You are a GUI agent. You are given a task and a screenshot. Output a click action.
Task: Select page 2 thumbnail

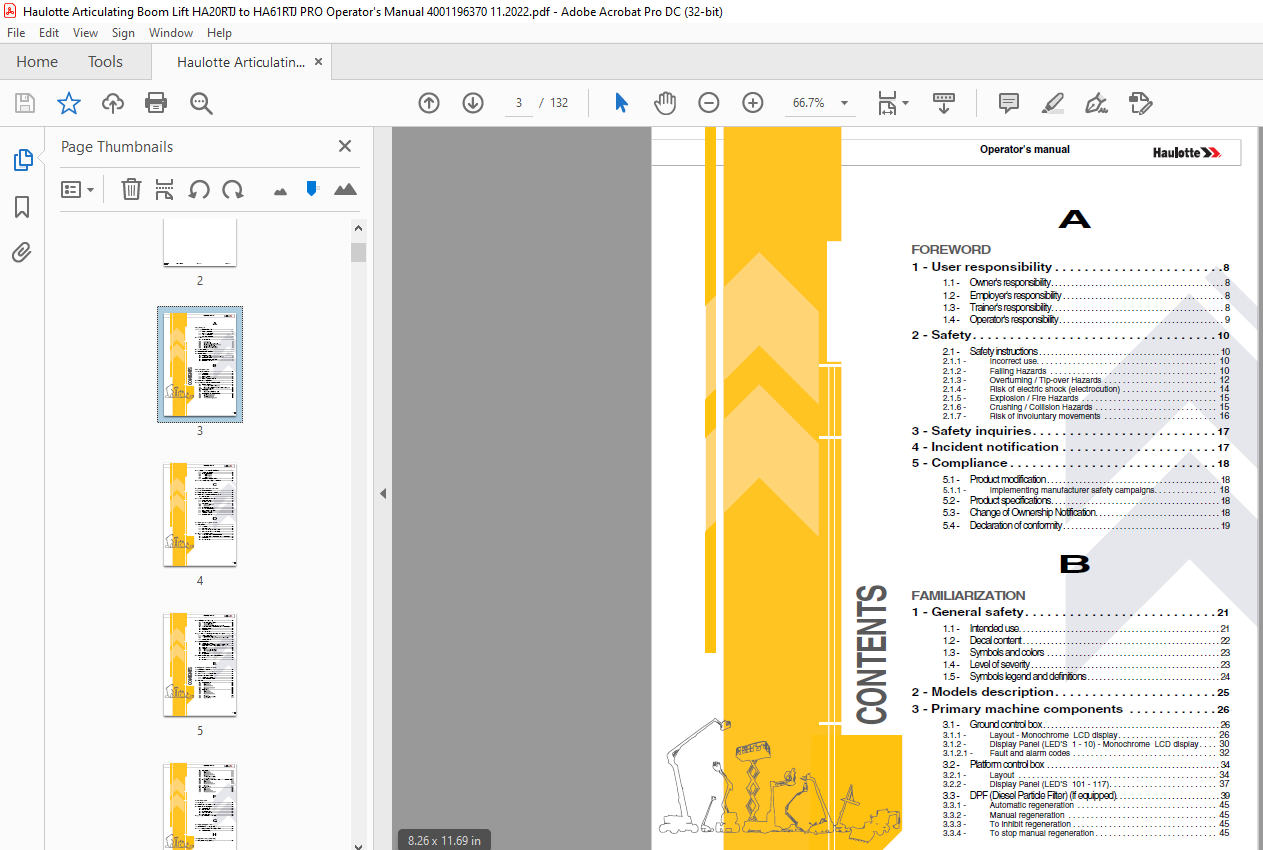click(x=200, y=242)
